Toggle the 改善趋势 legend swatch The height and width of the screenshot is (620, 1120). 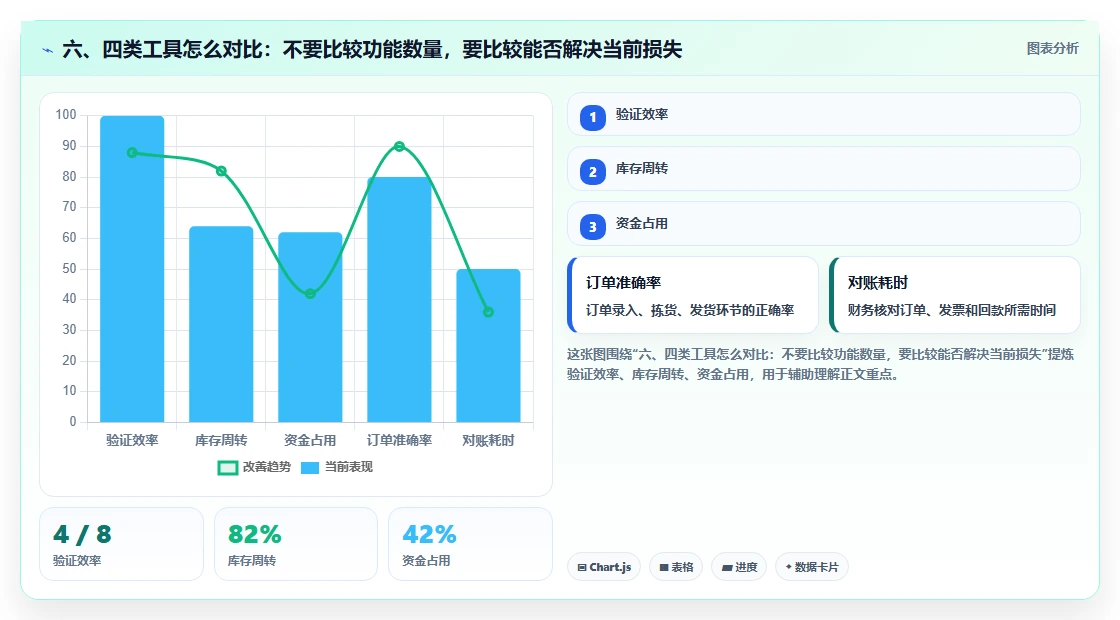tap(227, 468)
